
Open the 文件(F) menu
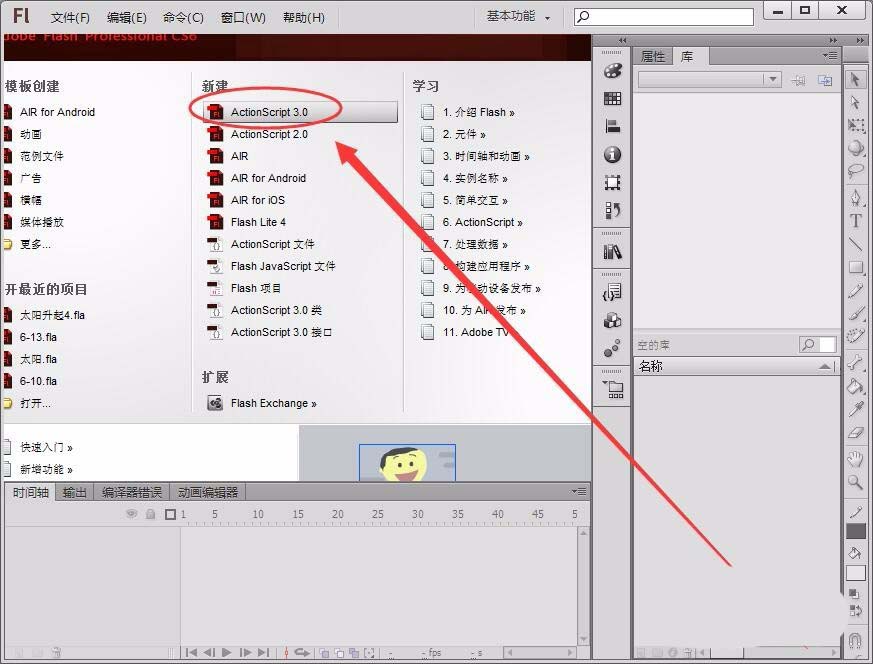click(70, 18)
